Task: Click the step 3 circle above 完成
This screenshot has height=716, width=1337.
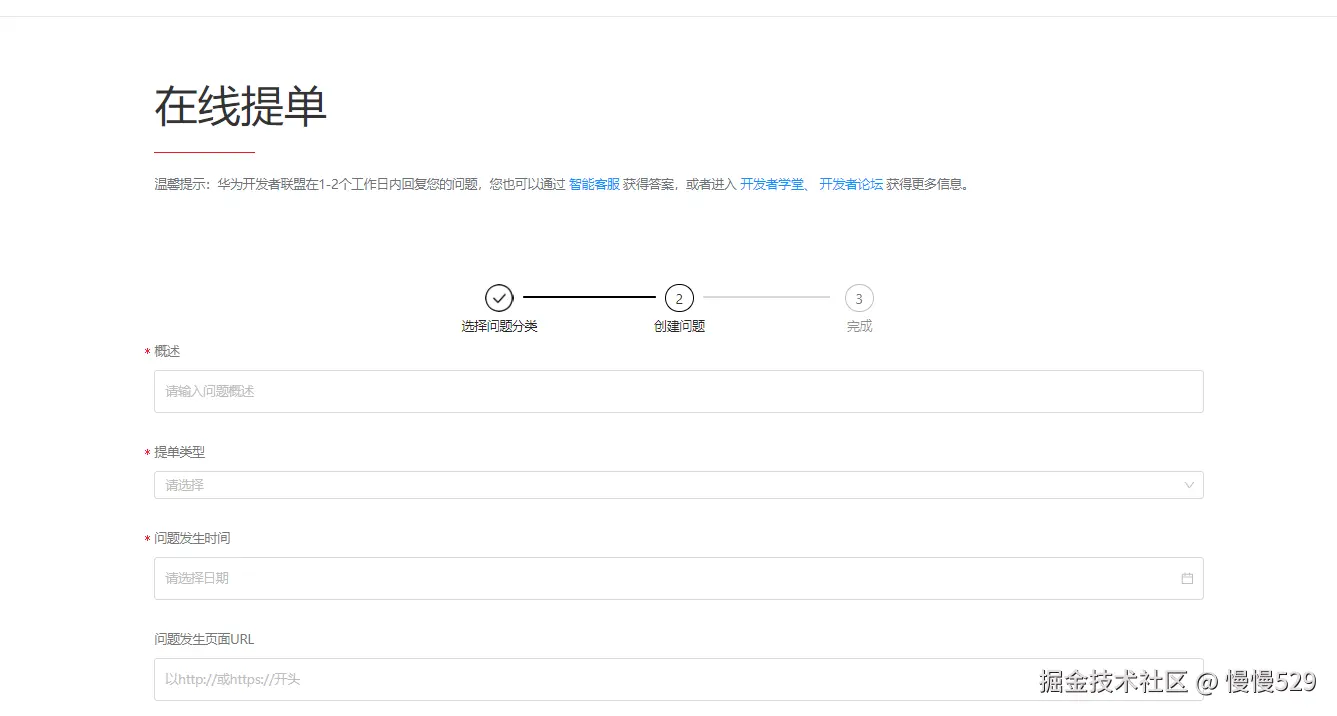Action: tap(859, 298)
